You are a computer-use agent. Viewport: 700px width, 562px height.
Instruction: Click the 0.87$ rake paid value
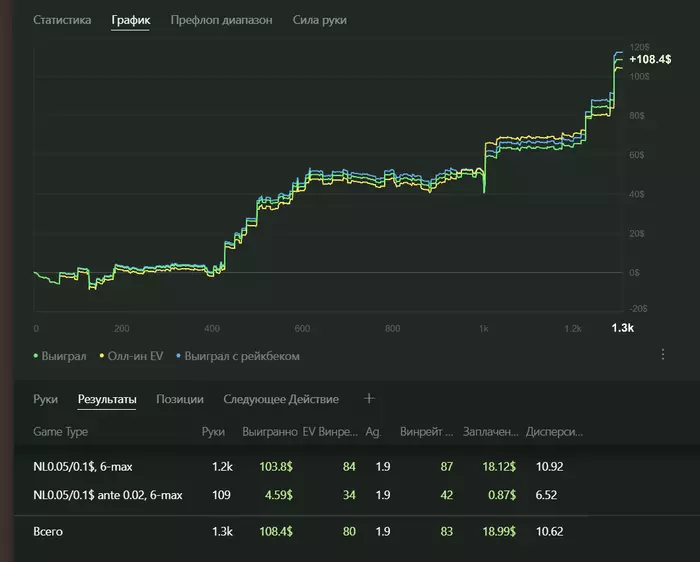click(x=502, y=495)
